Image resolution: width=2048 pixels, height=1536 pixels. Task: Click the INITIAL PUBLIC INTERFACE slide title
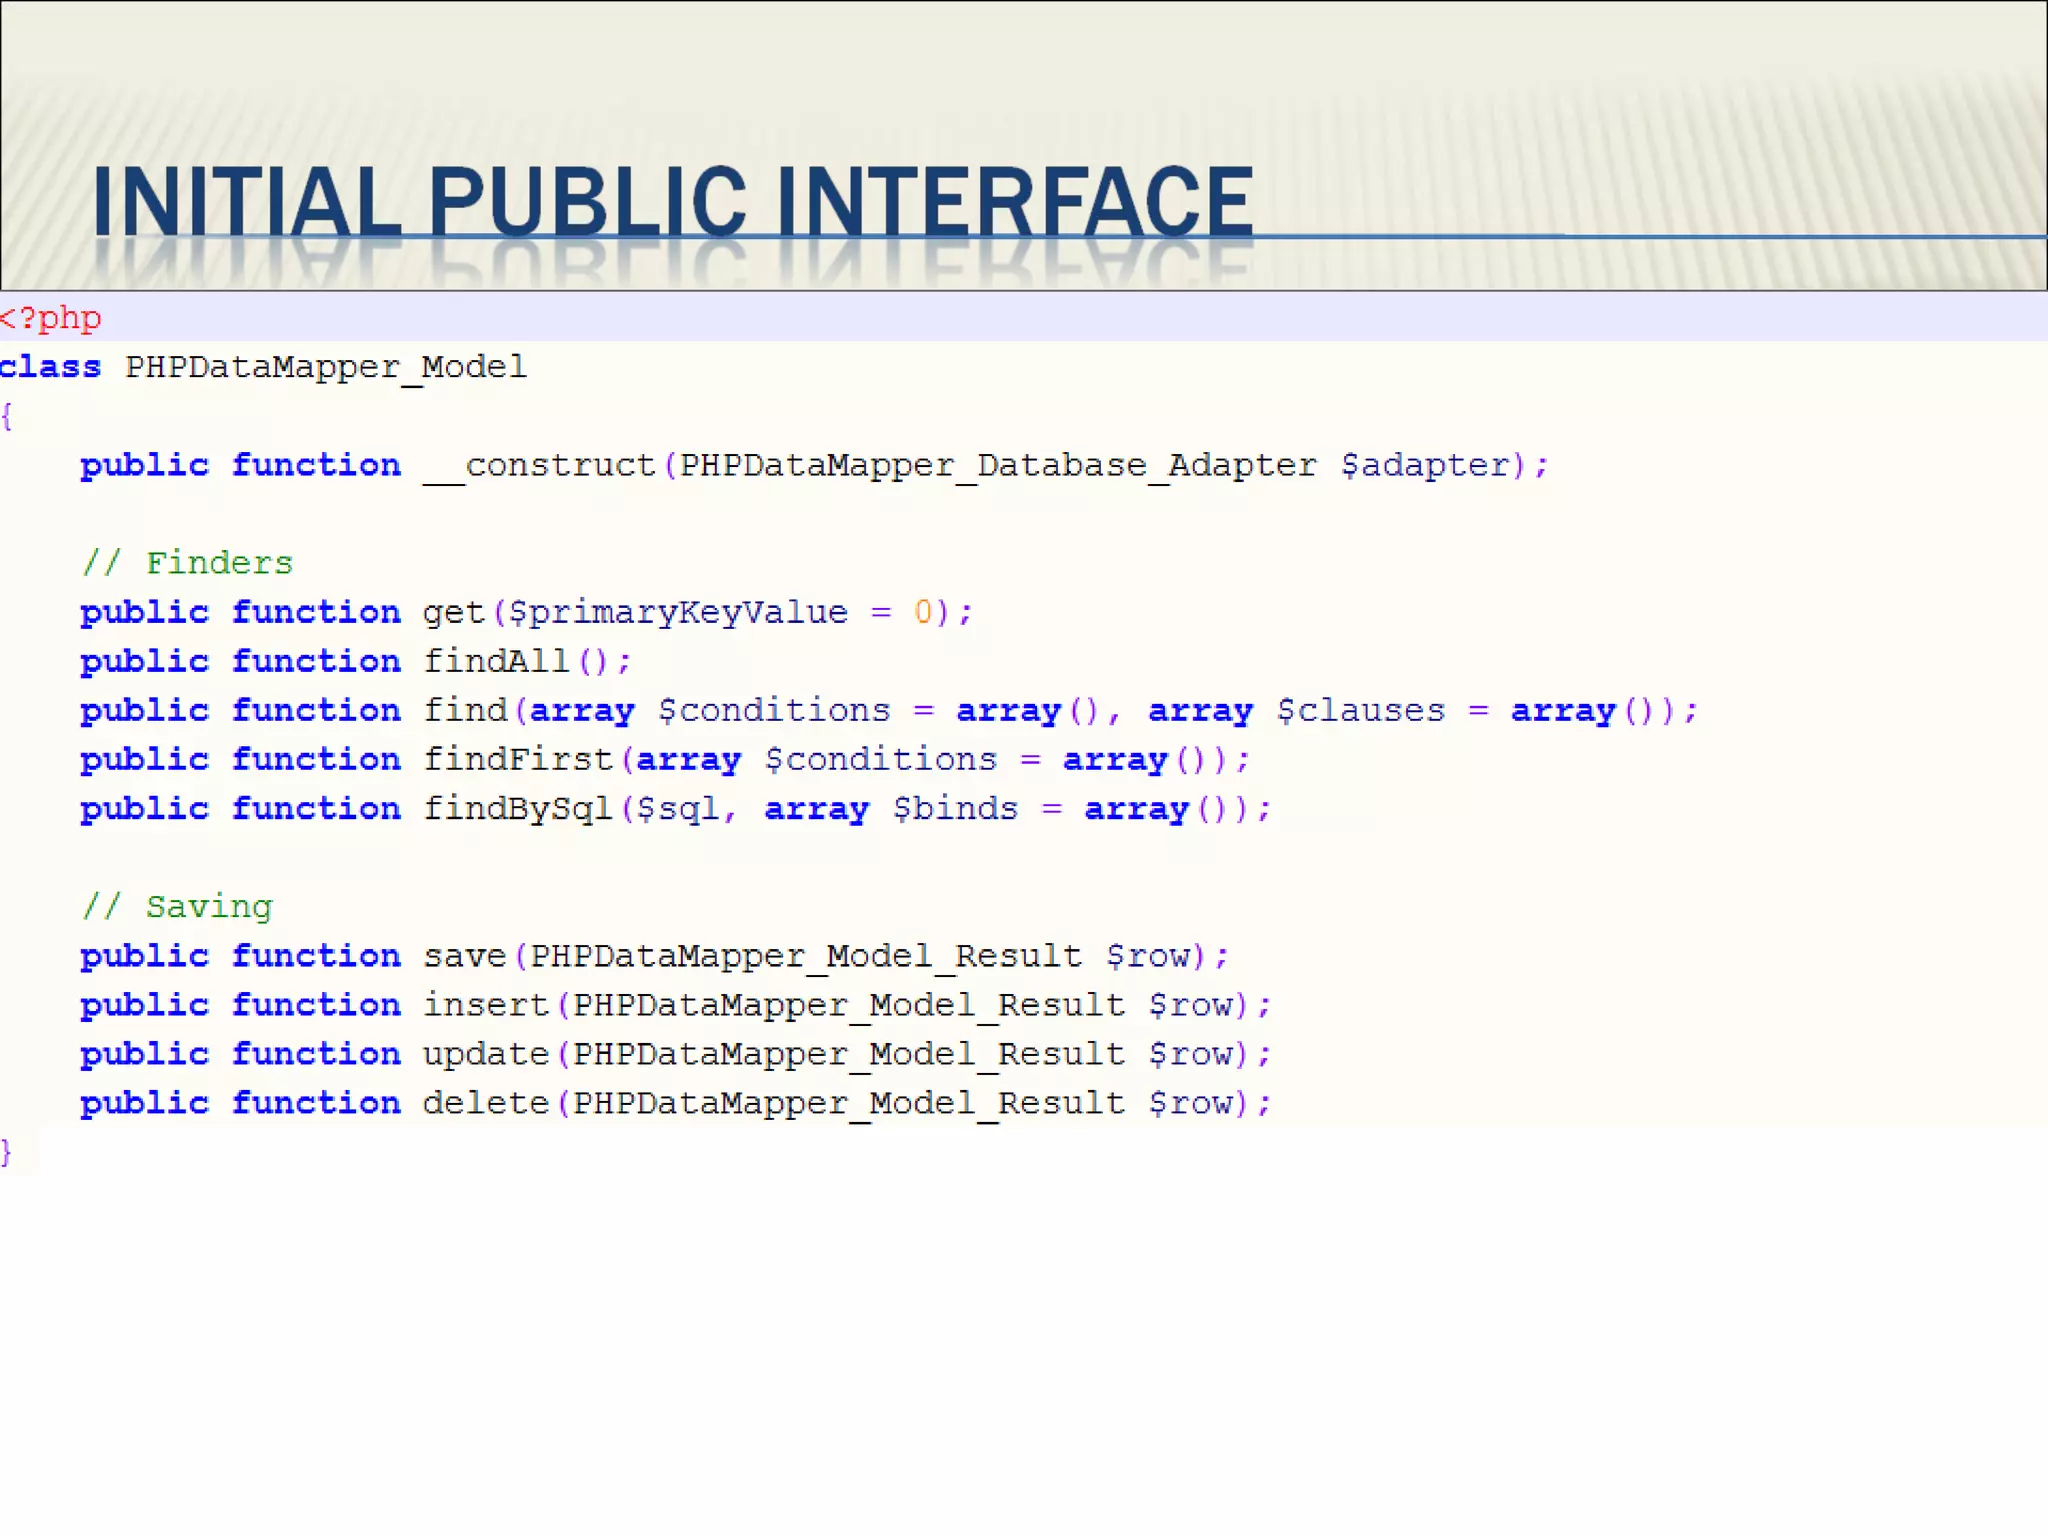pos(672,202)
